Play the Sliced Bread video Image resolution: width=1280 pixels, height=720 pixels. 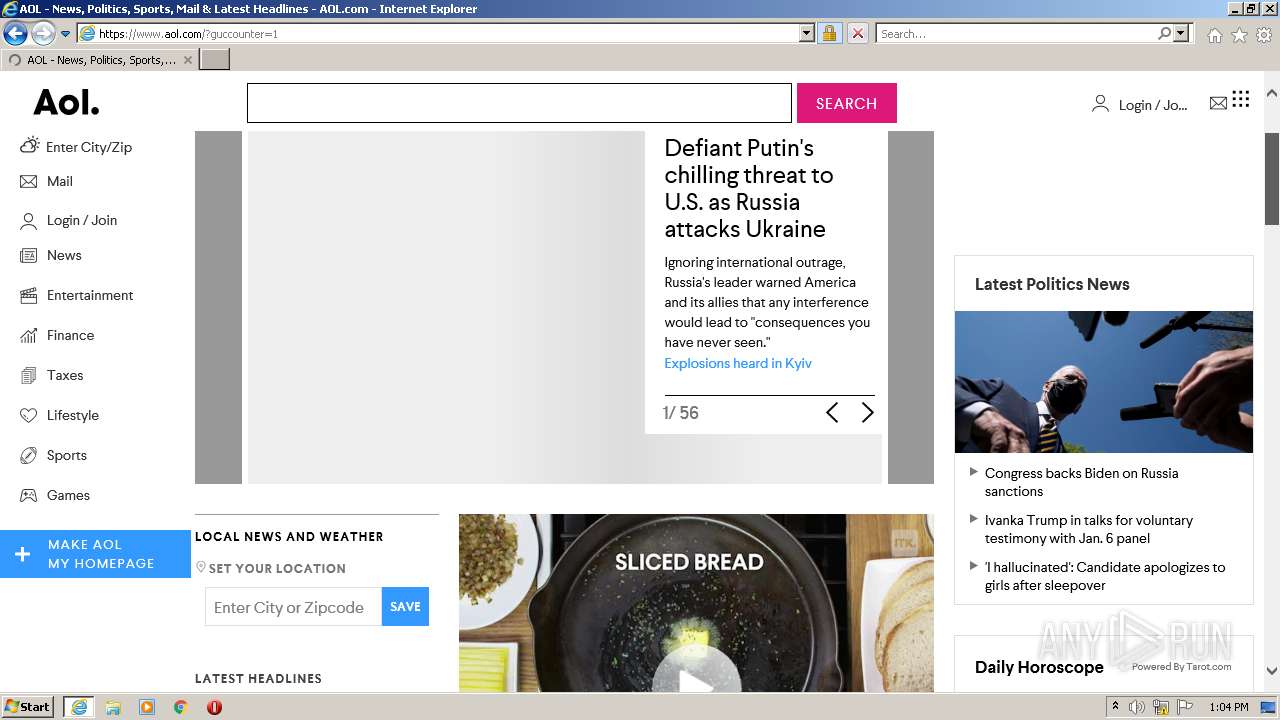[696, 679]
